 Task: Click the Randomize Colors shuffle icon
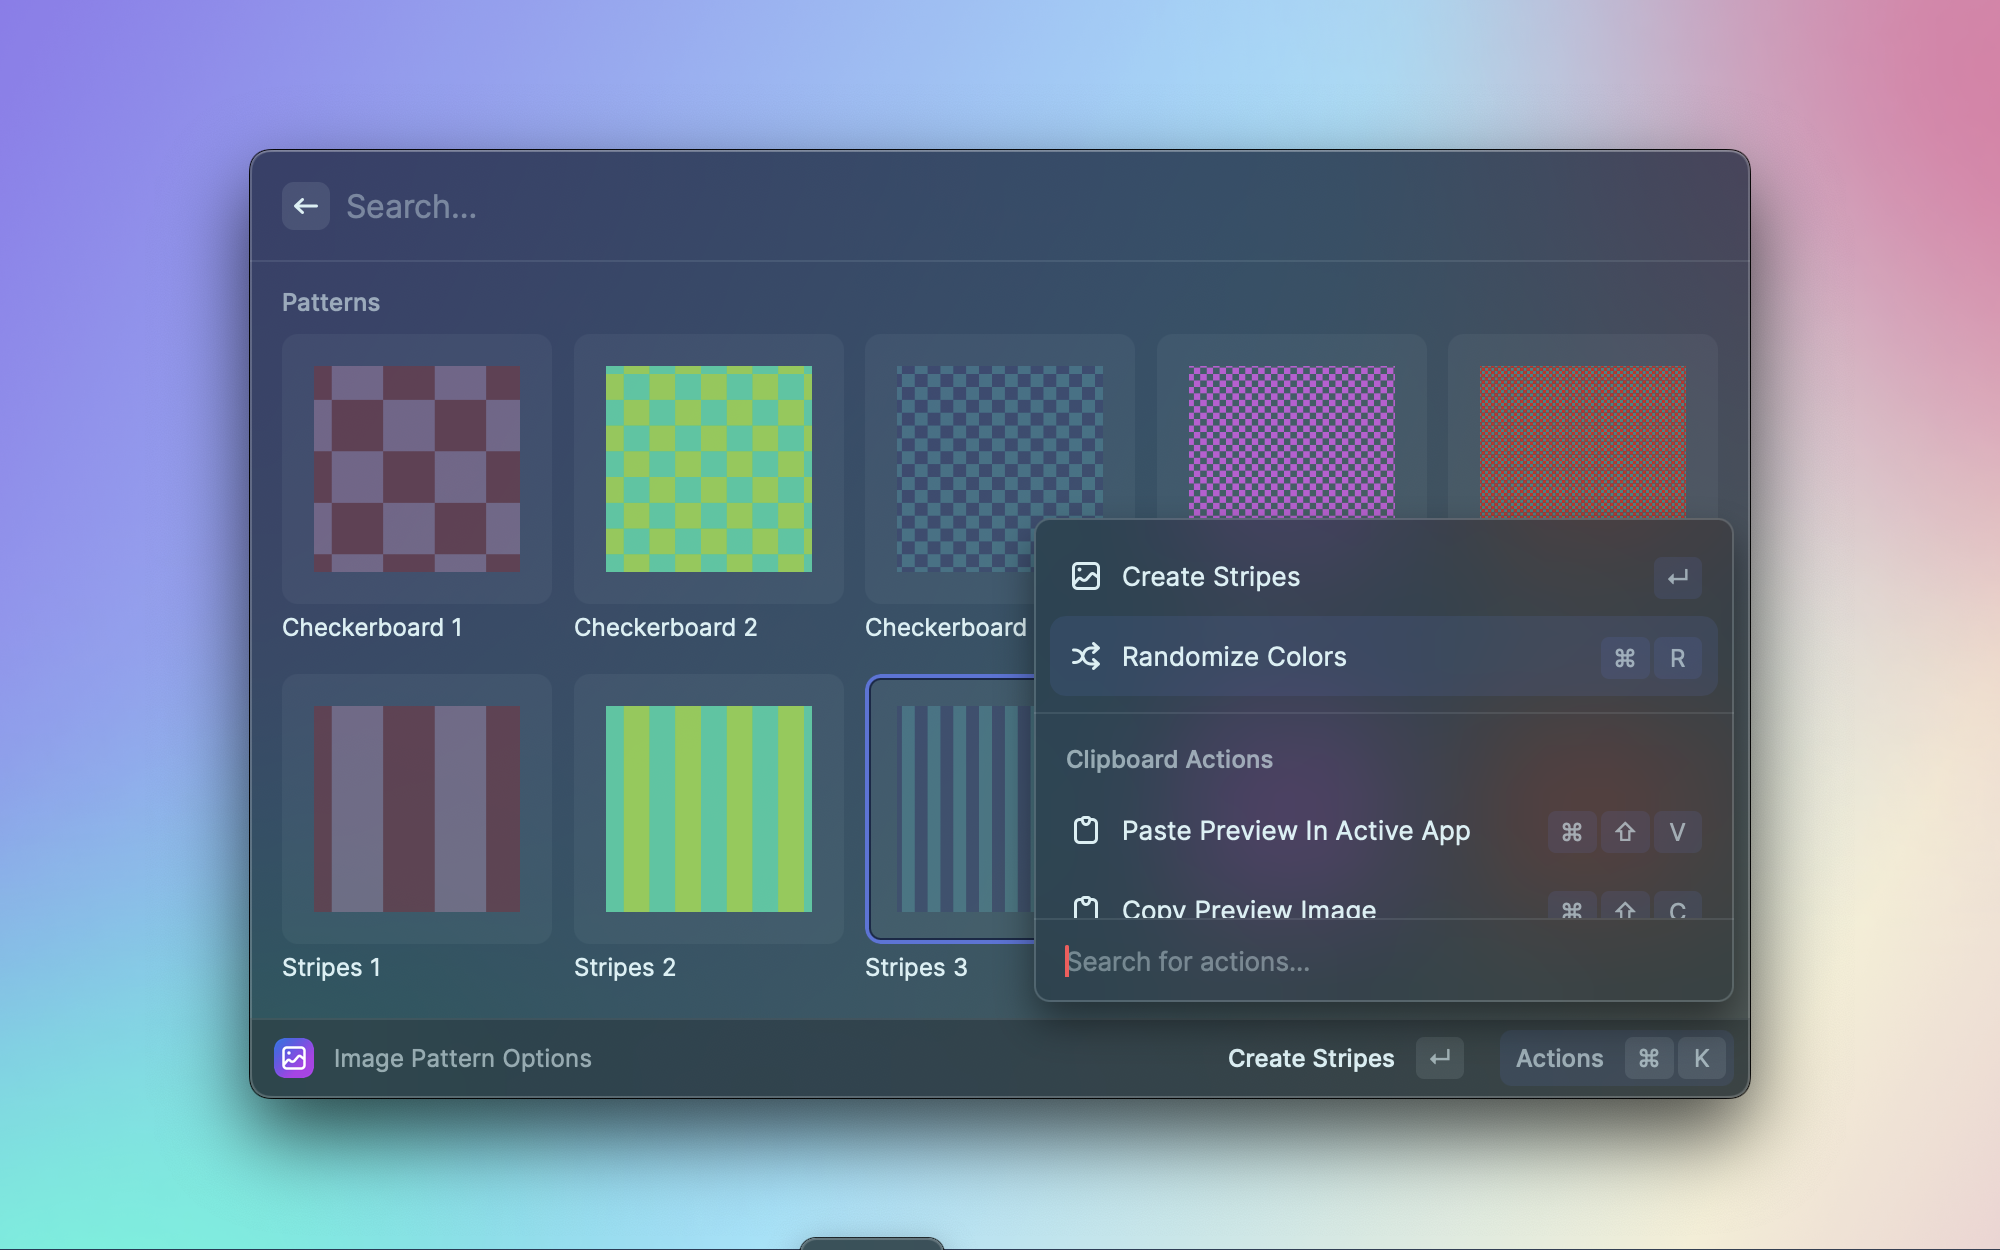click(1086, 657)
